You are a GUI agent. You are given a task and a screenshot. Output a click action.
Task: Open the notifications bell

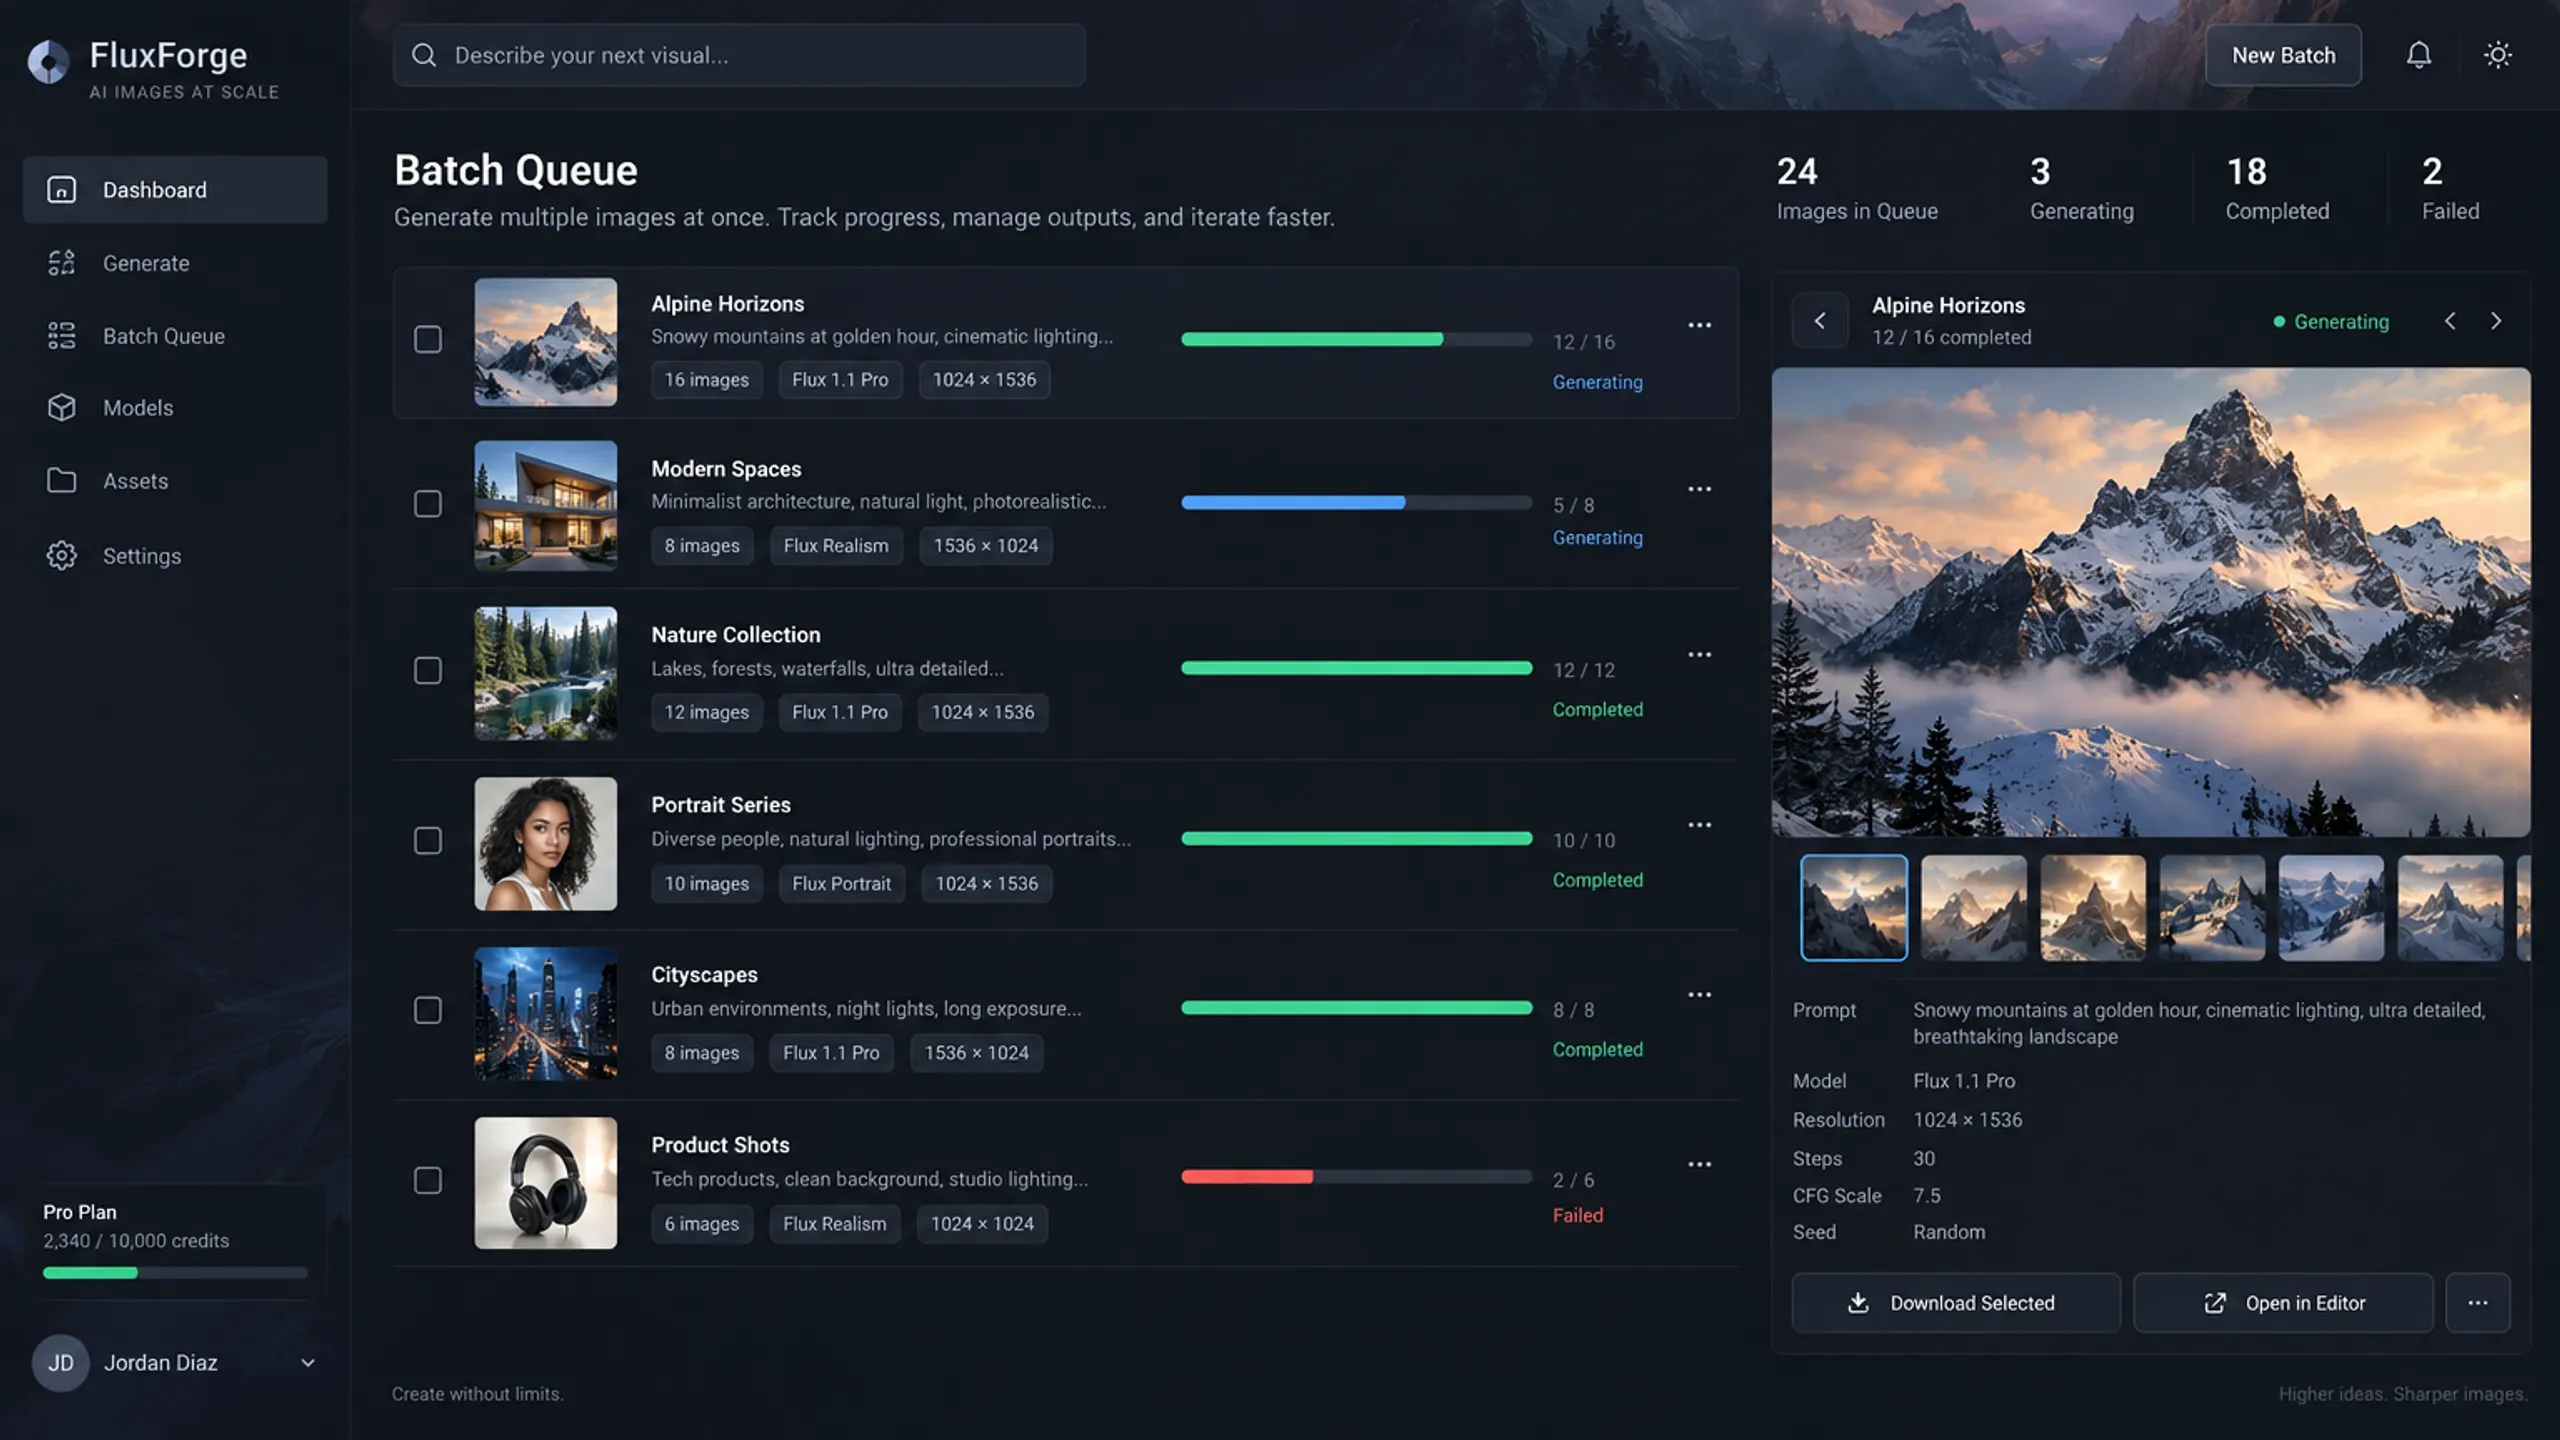tap(2418, 55)
